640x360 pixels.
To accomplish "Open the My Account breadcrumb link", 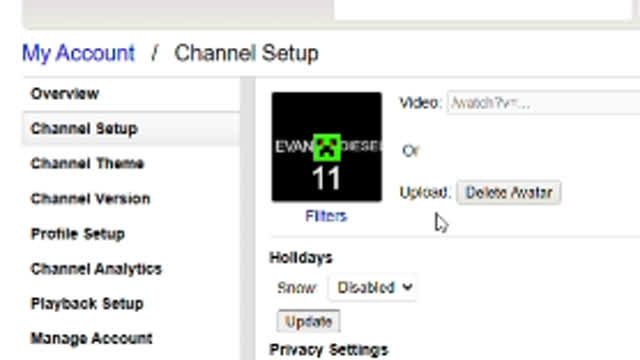I will (78, 53).
